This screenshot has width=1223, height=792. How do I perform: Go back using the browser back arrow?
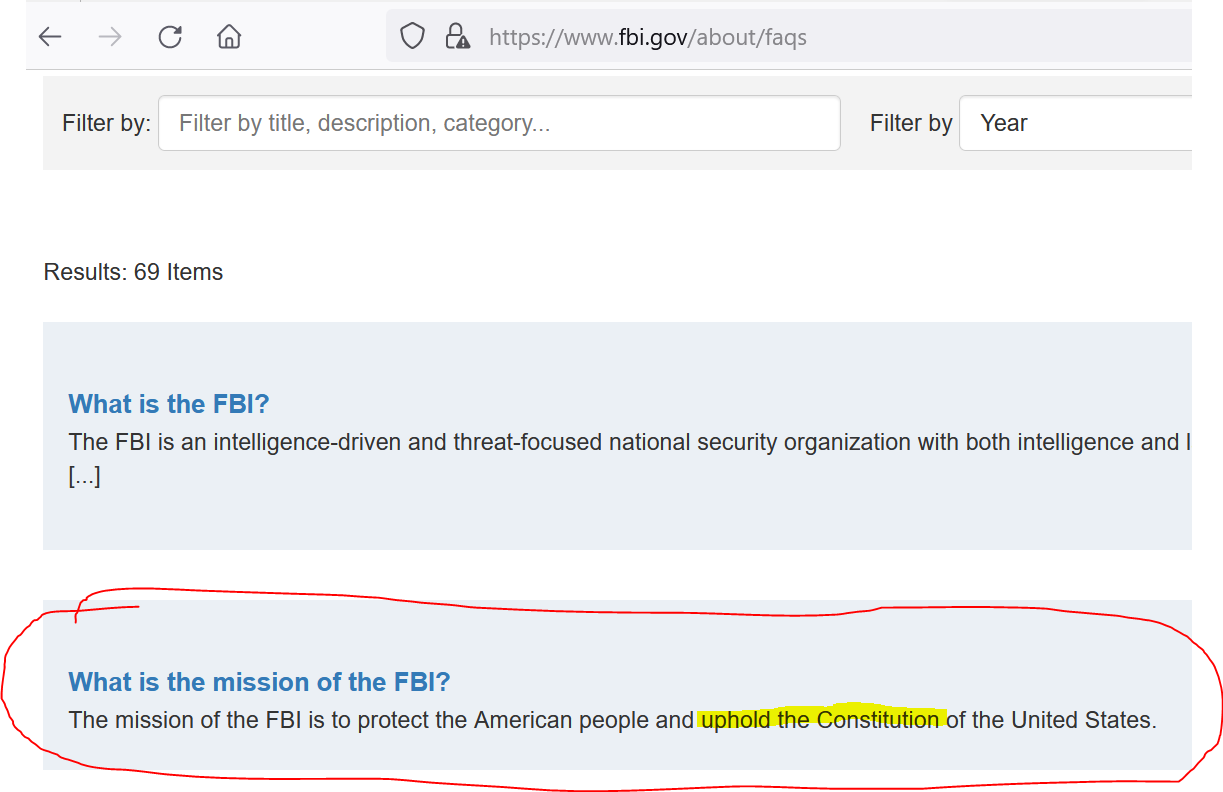pos(50,38)
